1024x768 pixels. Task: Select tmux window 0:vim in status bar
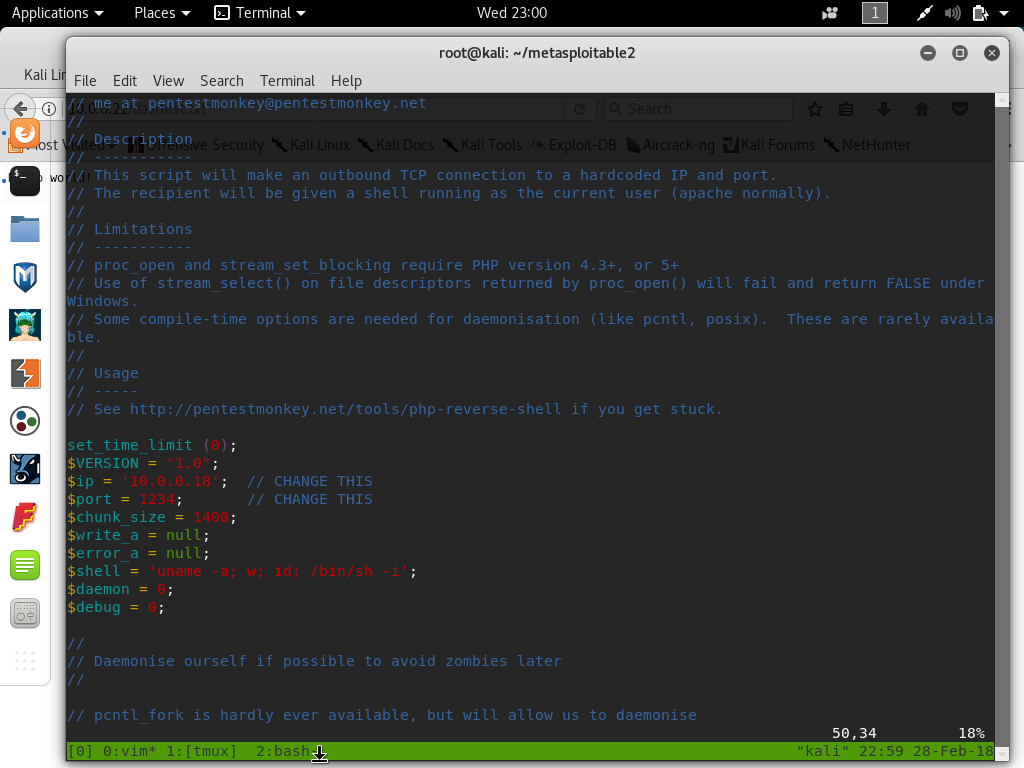coord(130,751)
